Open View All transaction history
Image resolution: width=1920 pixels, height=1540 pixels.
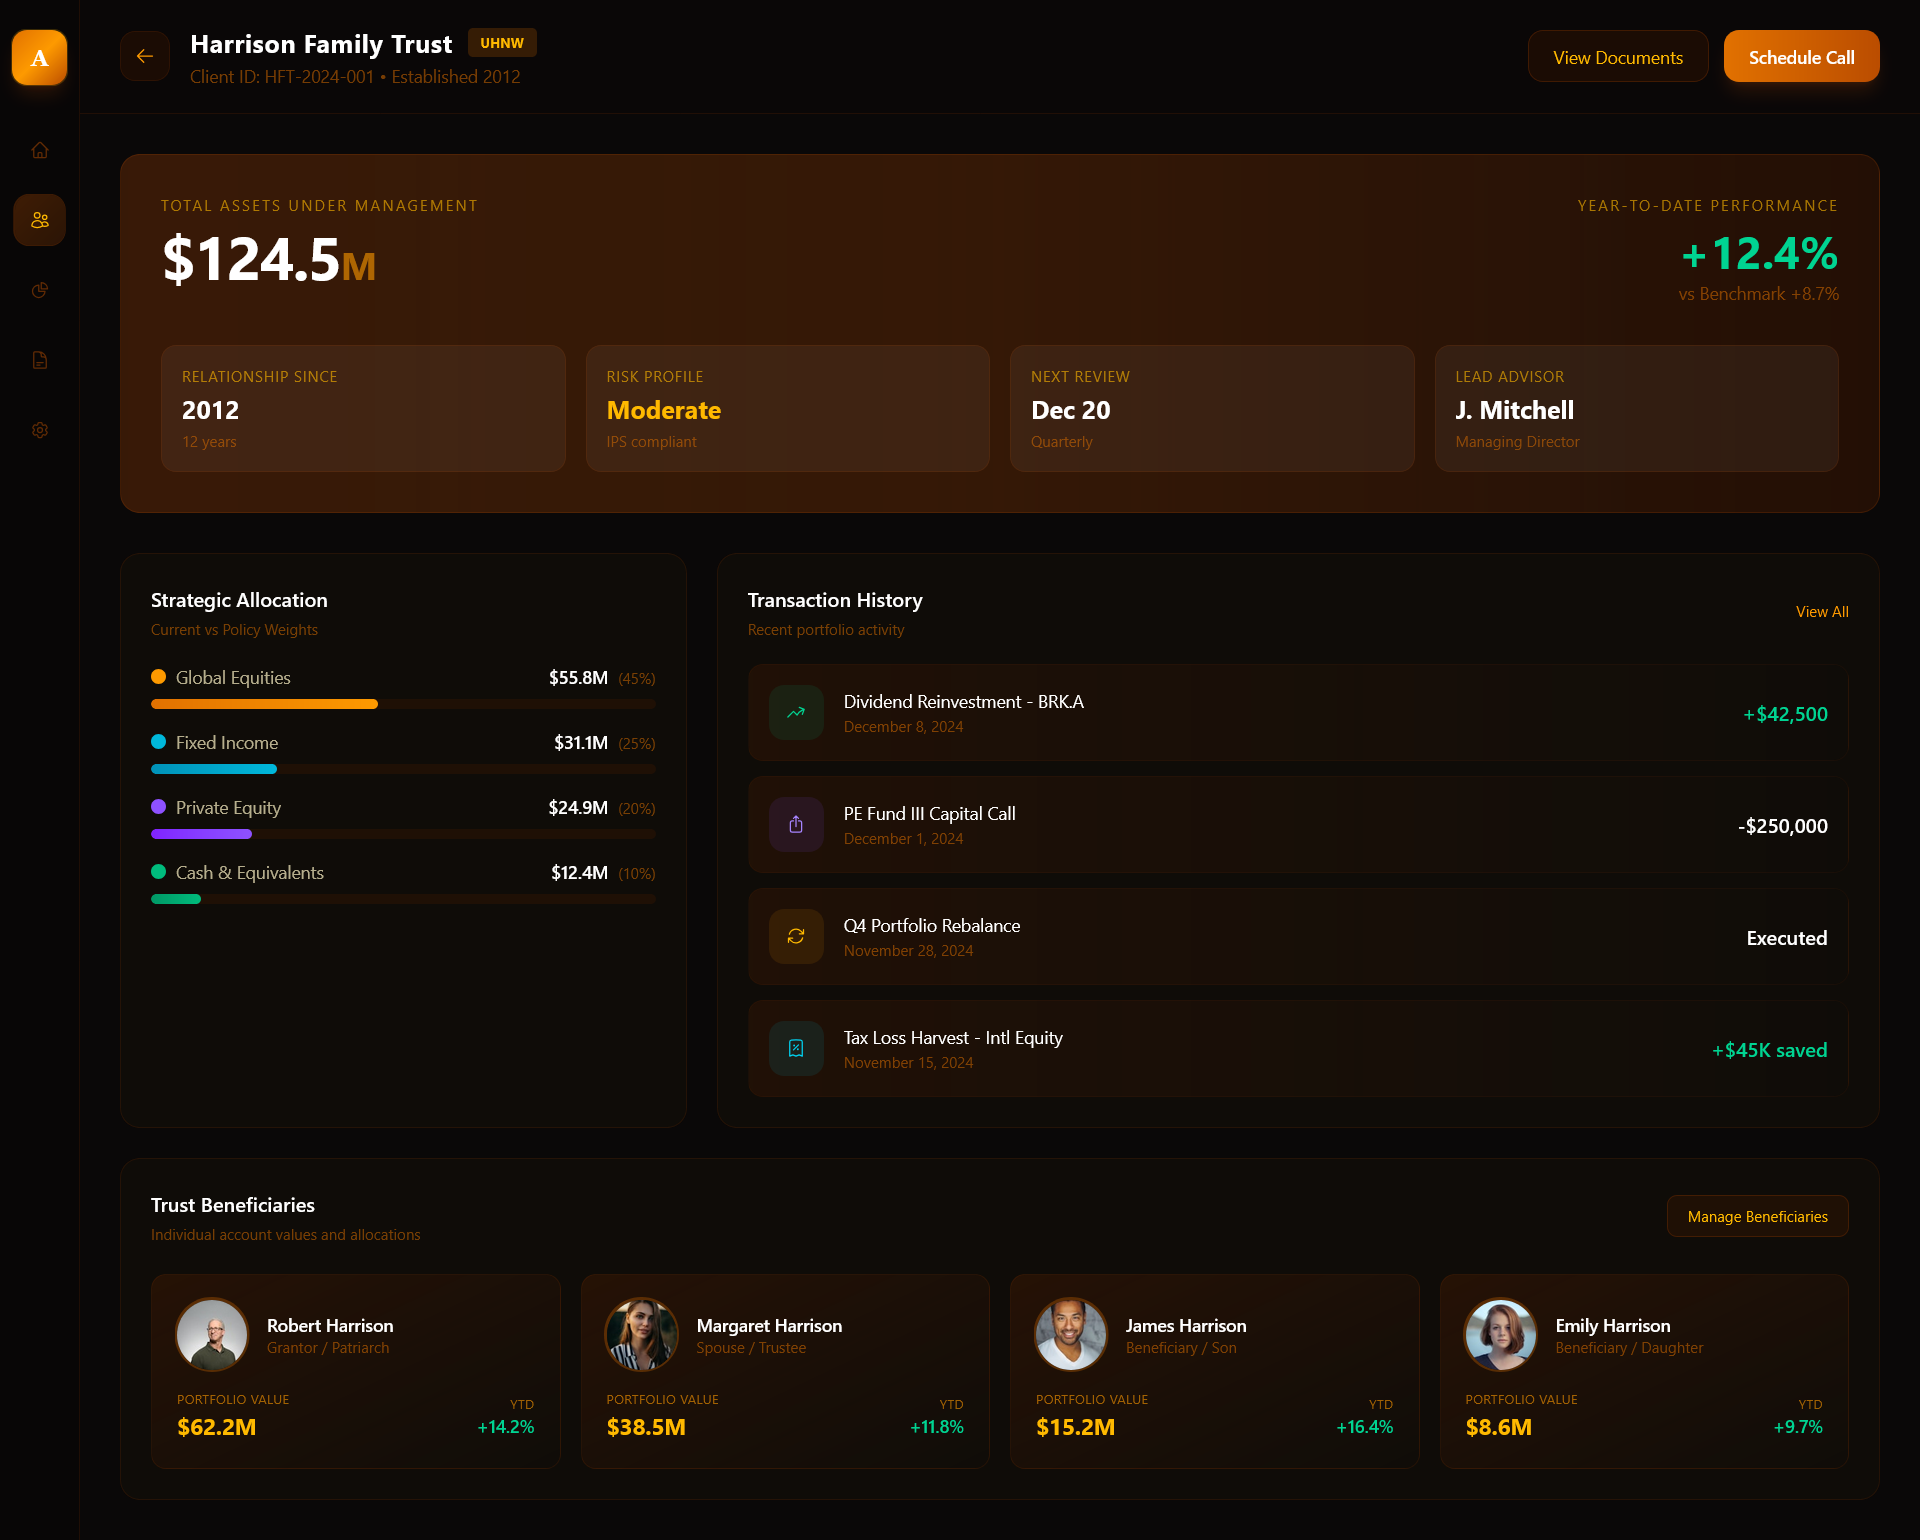click(x=1821, y=611)
